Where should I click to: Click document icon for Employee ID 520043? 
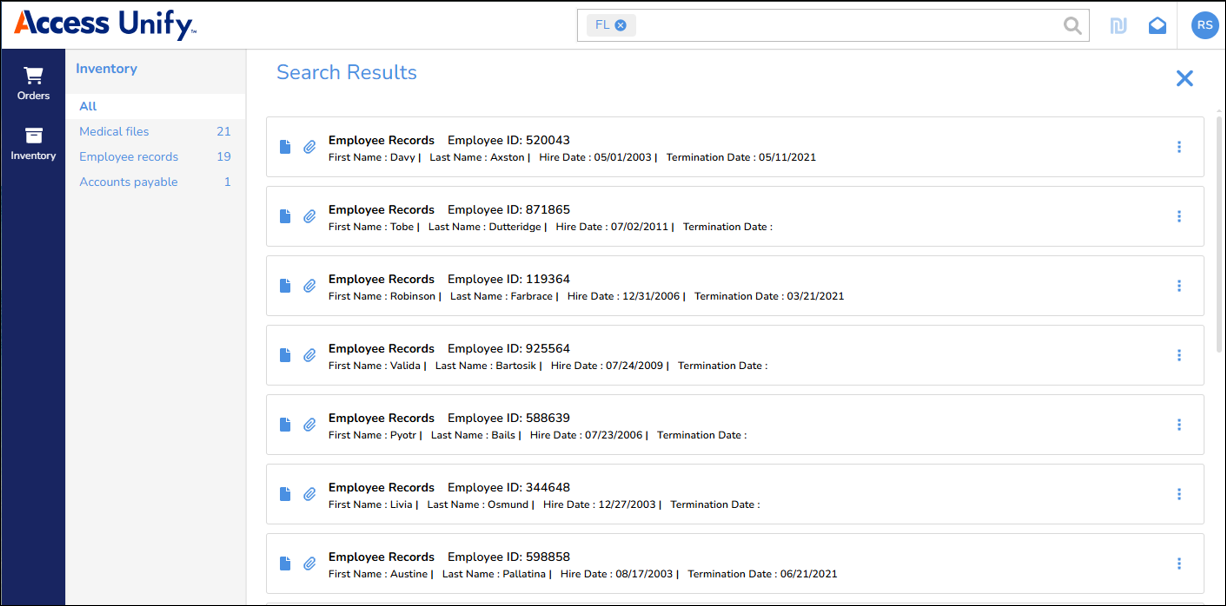pyautogui.click(x=285, y=147)
